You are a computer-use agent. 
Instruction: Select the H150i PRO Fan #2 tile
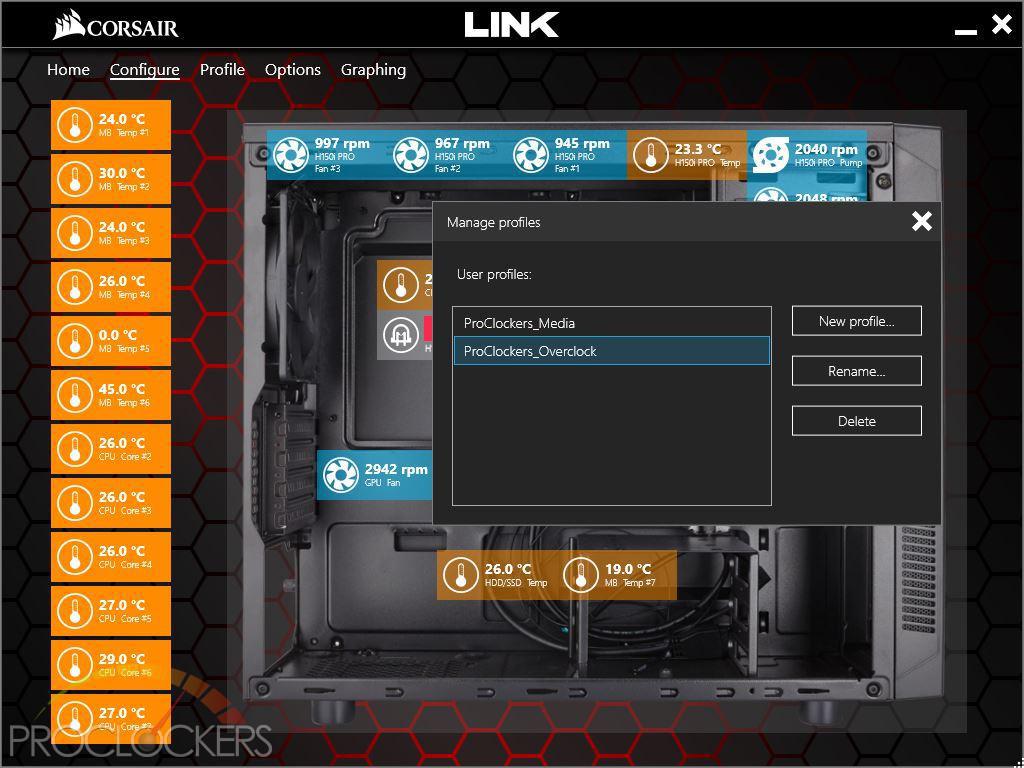click(x=447, y=155)
